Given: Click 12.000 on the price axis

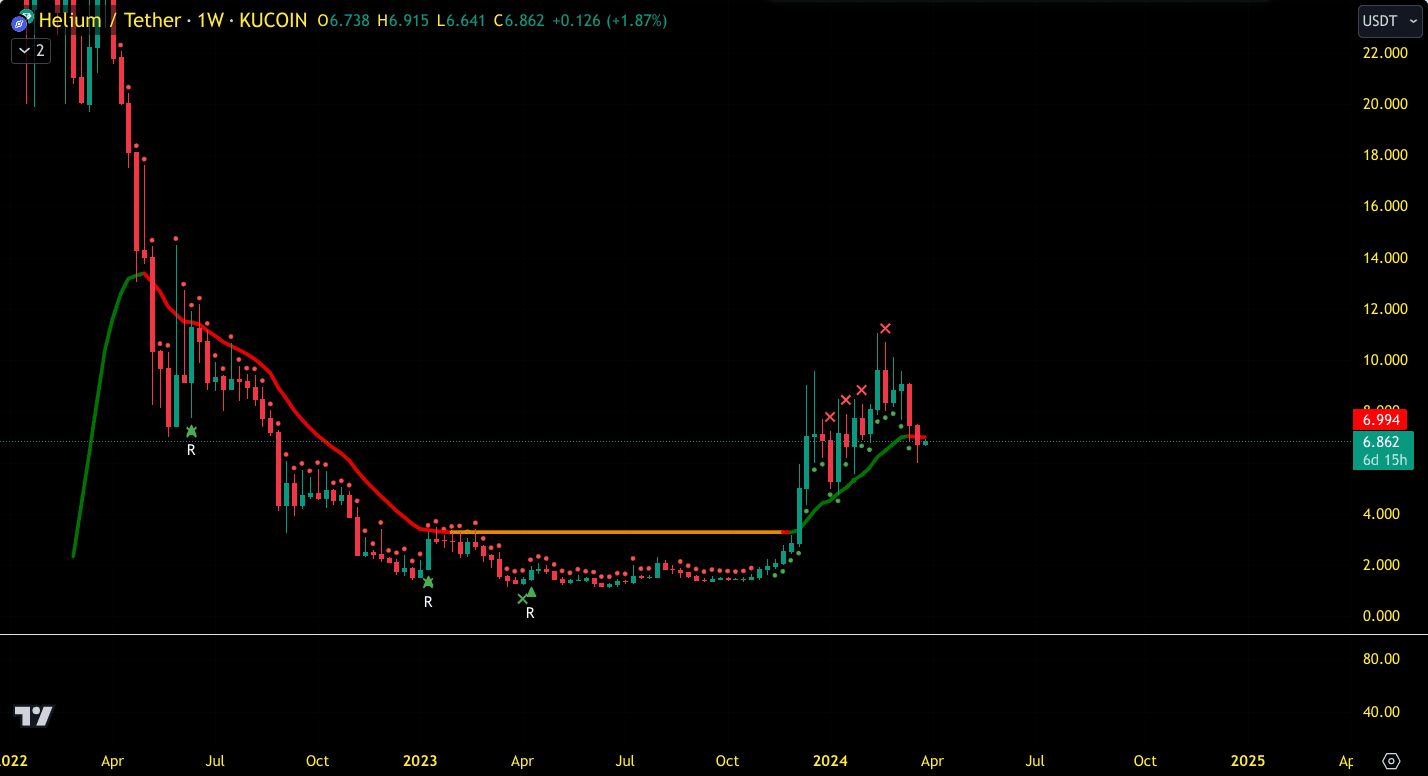Looking at the screenshot, I should 1384,309.
